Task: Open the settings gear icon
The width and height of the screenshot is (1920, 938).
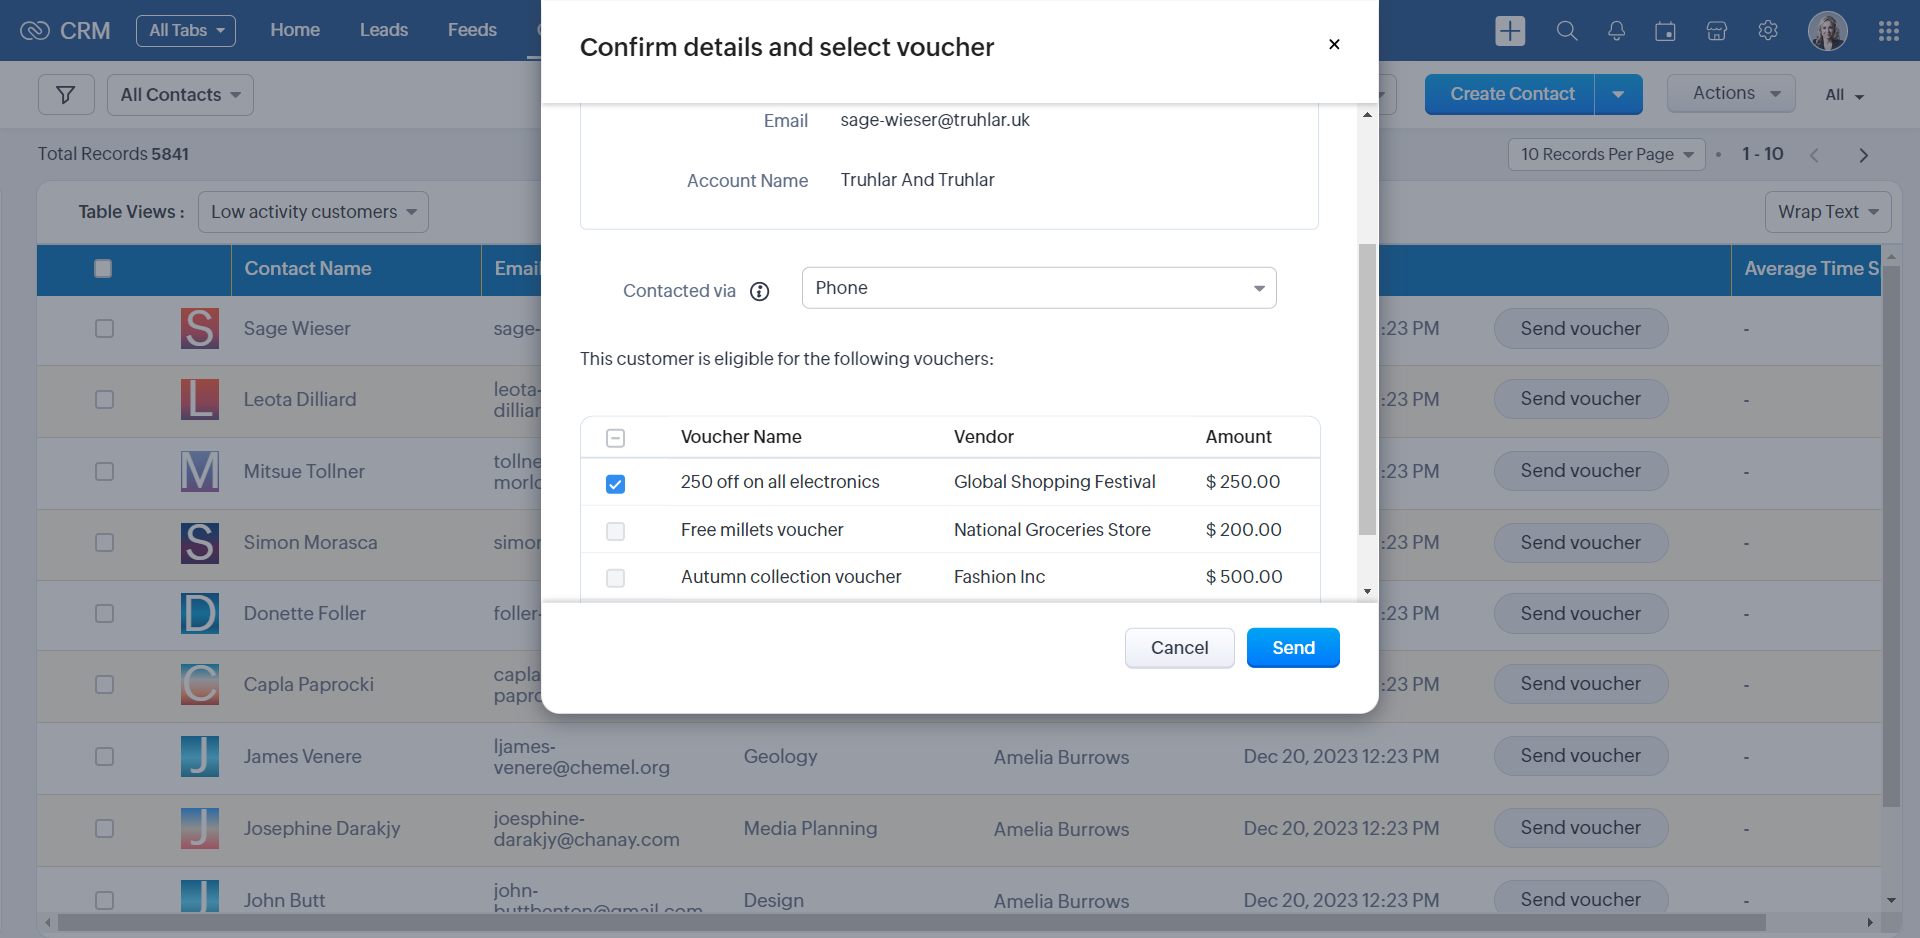Action: (x=1768, y=31)
